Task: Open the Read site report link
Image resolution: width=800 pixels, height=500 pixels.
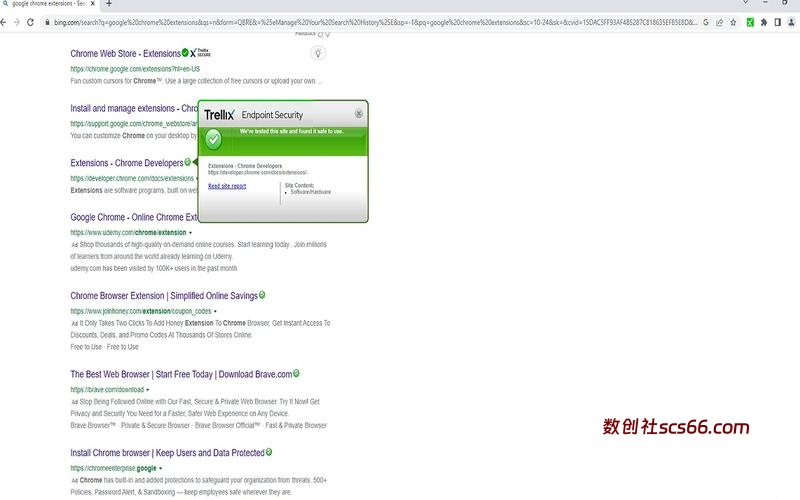Action: 227,186
